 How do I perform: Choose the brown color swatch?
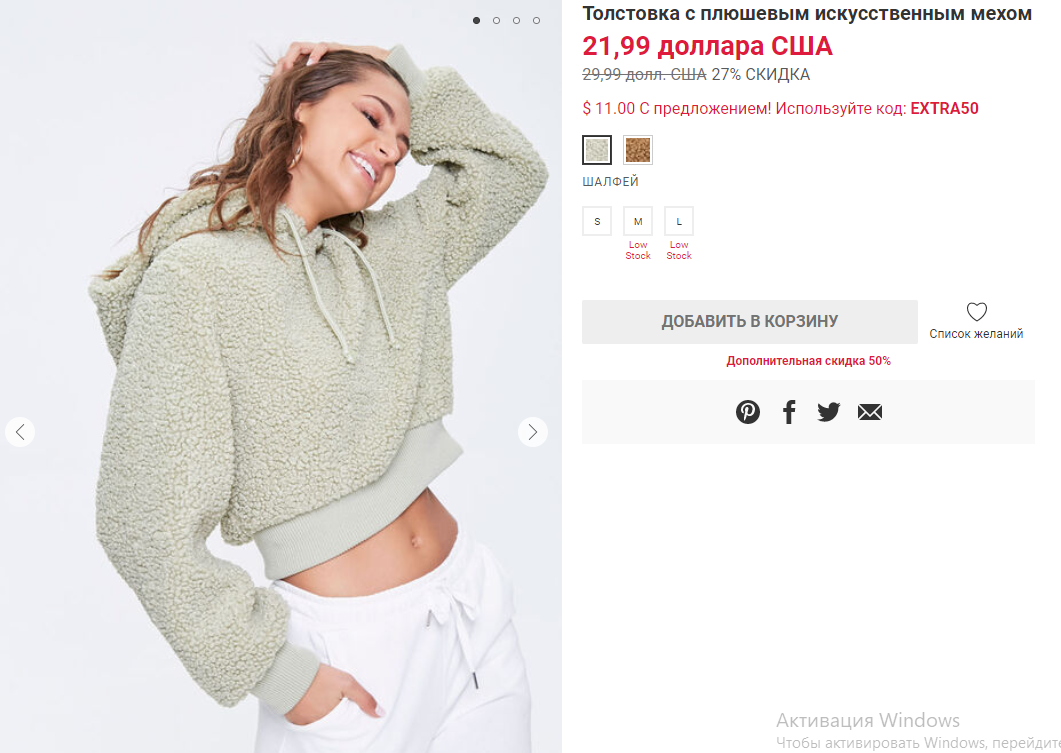638,150
